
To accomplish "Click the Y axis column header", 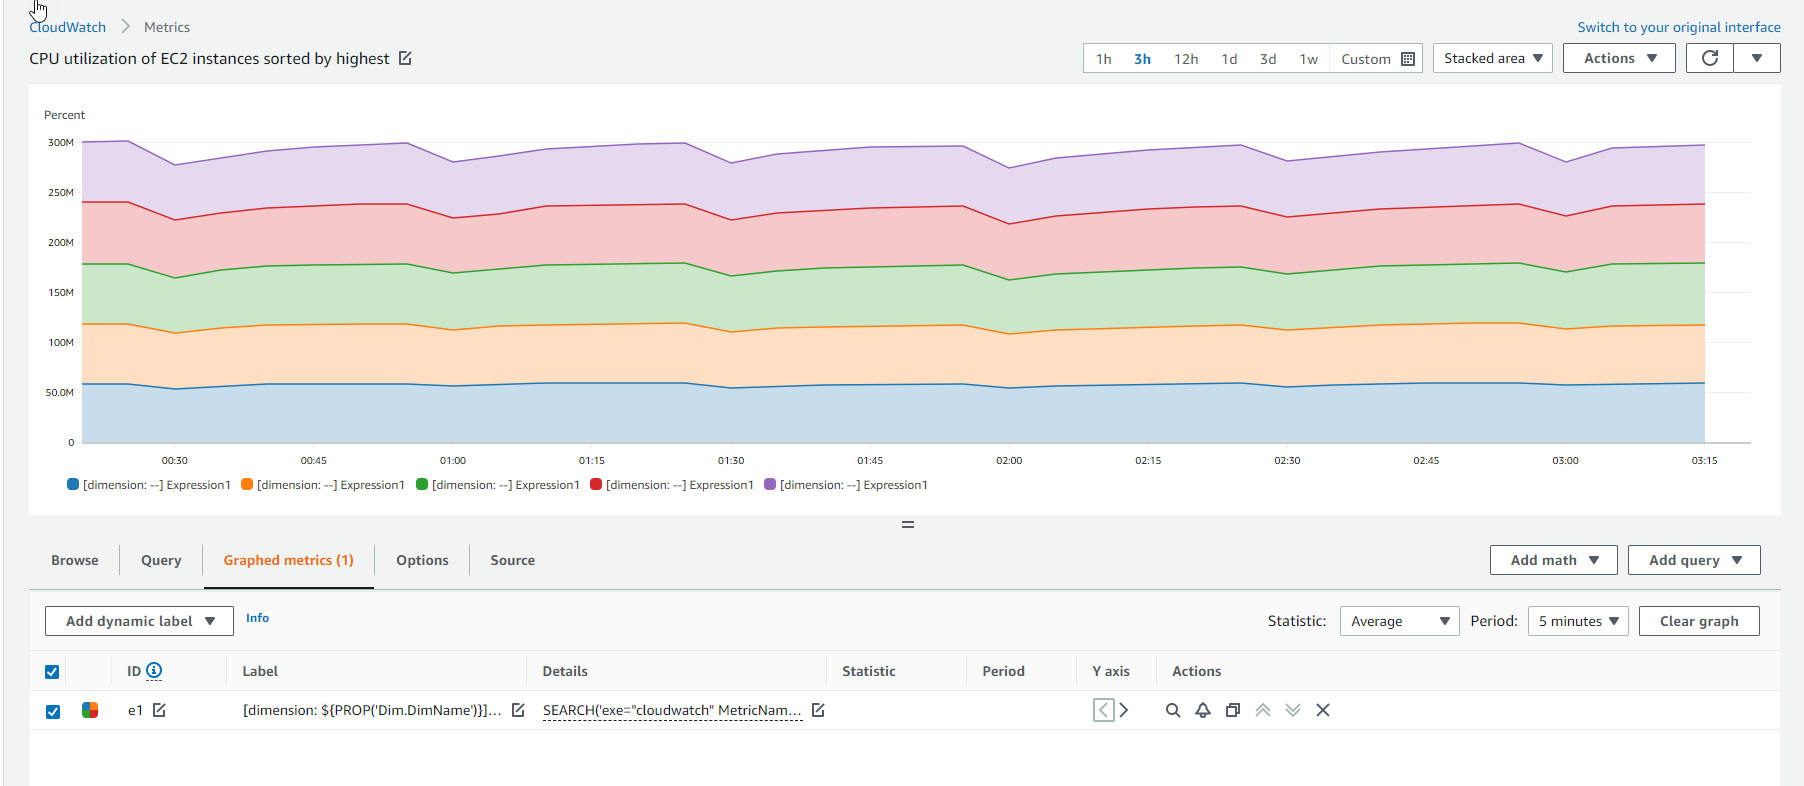I will coord(1111,671).
